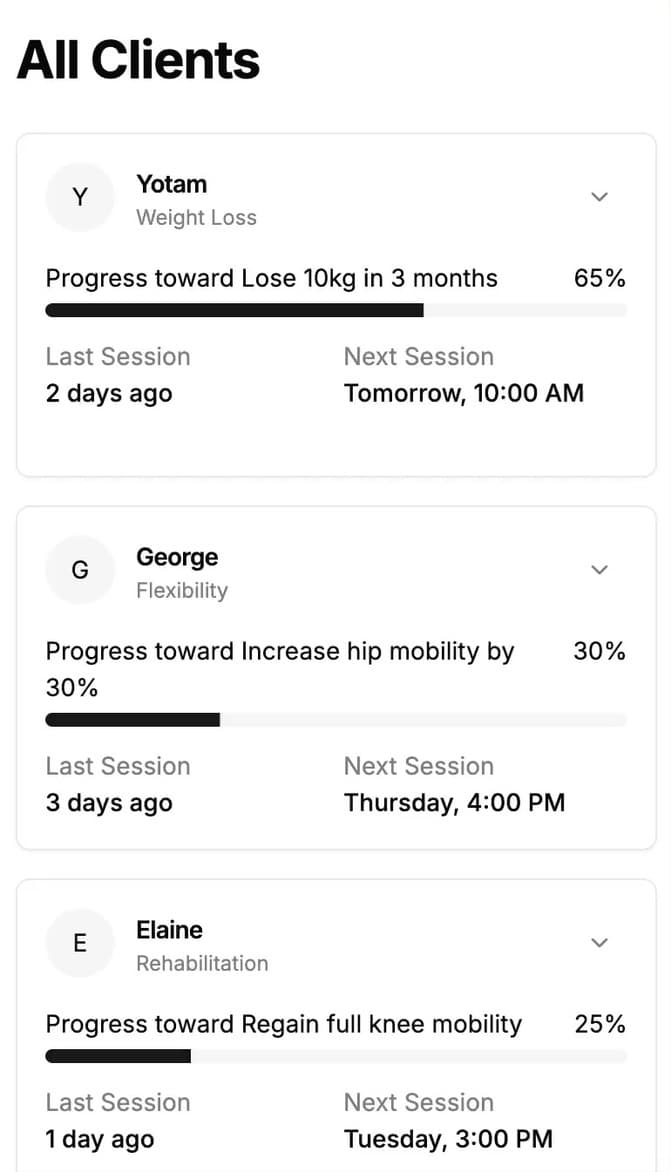
Task: Click the Rehabilitation category label
Action: (x=202, y=964)
